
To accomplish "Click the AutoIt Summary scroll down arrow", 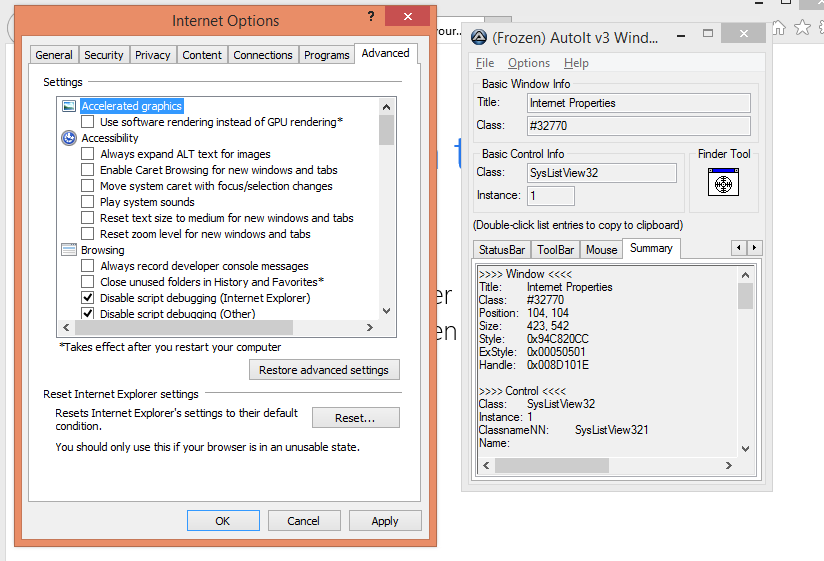I will [x=745, y=449].
